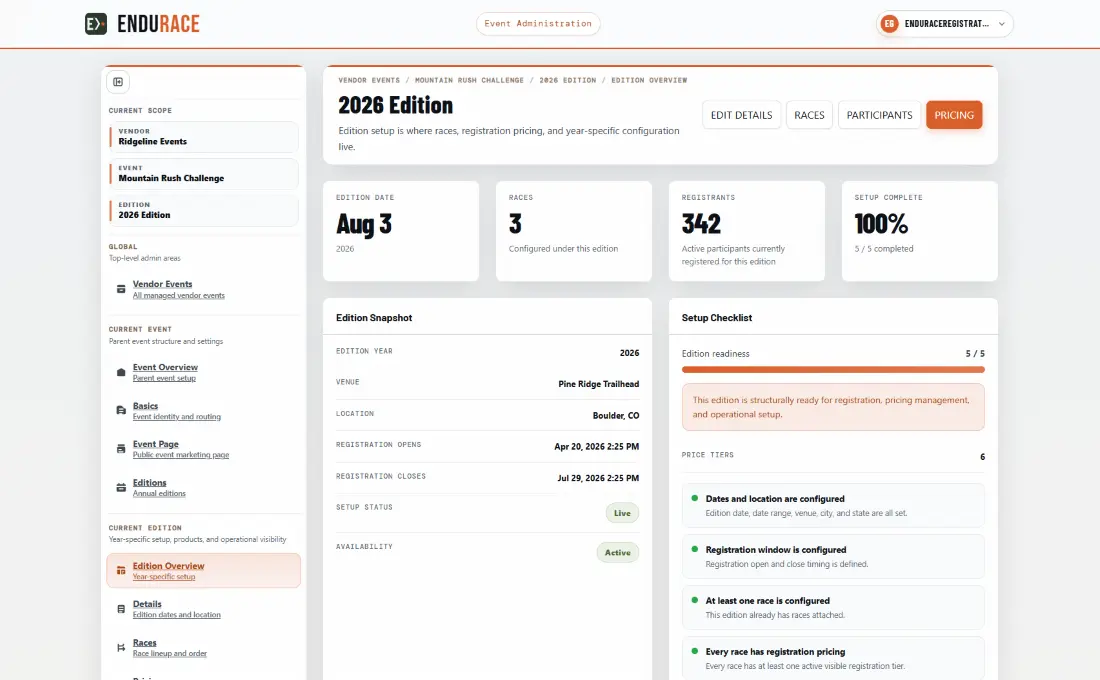Click the Endurace logo icon
The image size is (1100, 680).
[96, 24]
